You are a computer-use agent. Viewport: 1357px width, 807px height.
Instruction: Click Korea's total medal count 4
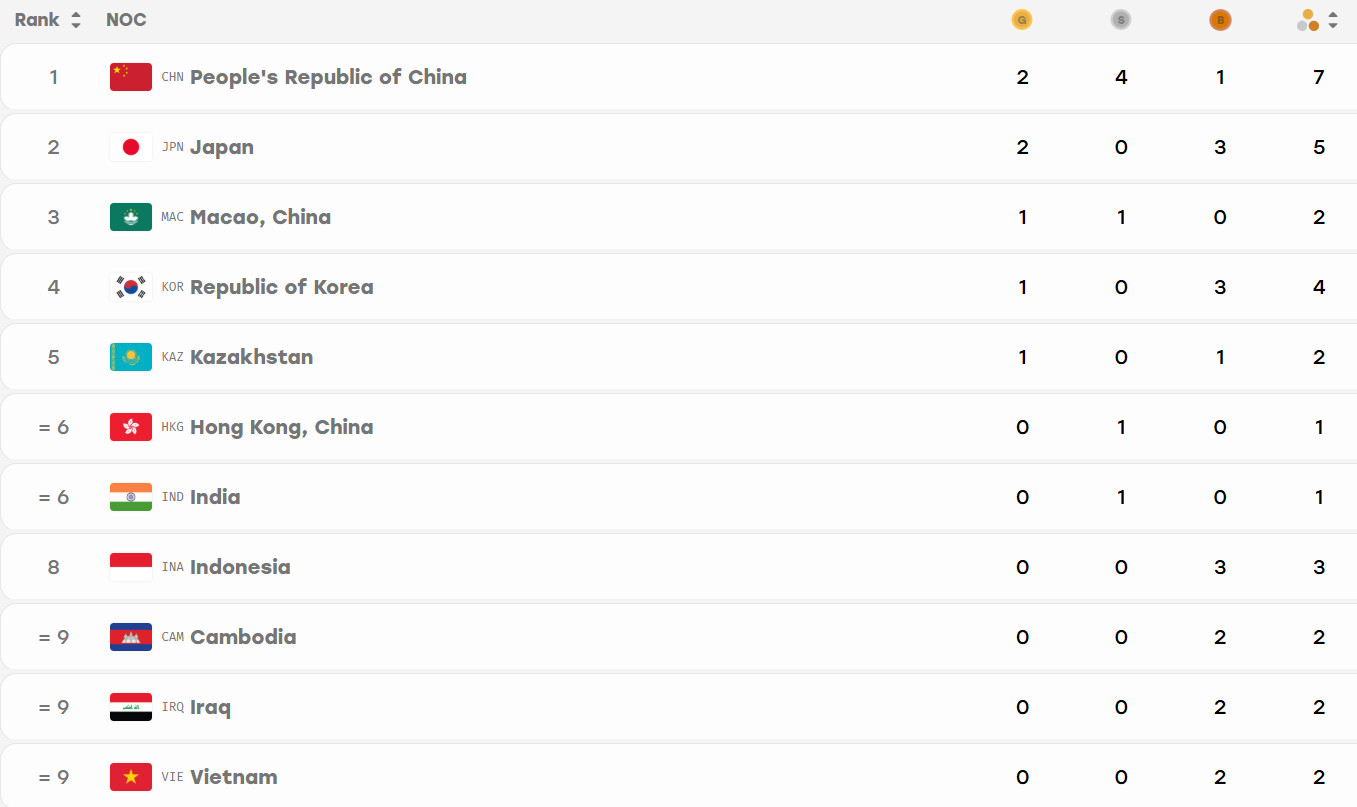1319,287
